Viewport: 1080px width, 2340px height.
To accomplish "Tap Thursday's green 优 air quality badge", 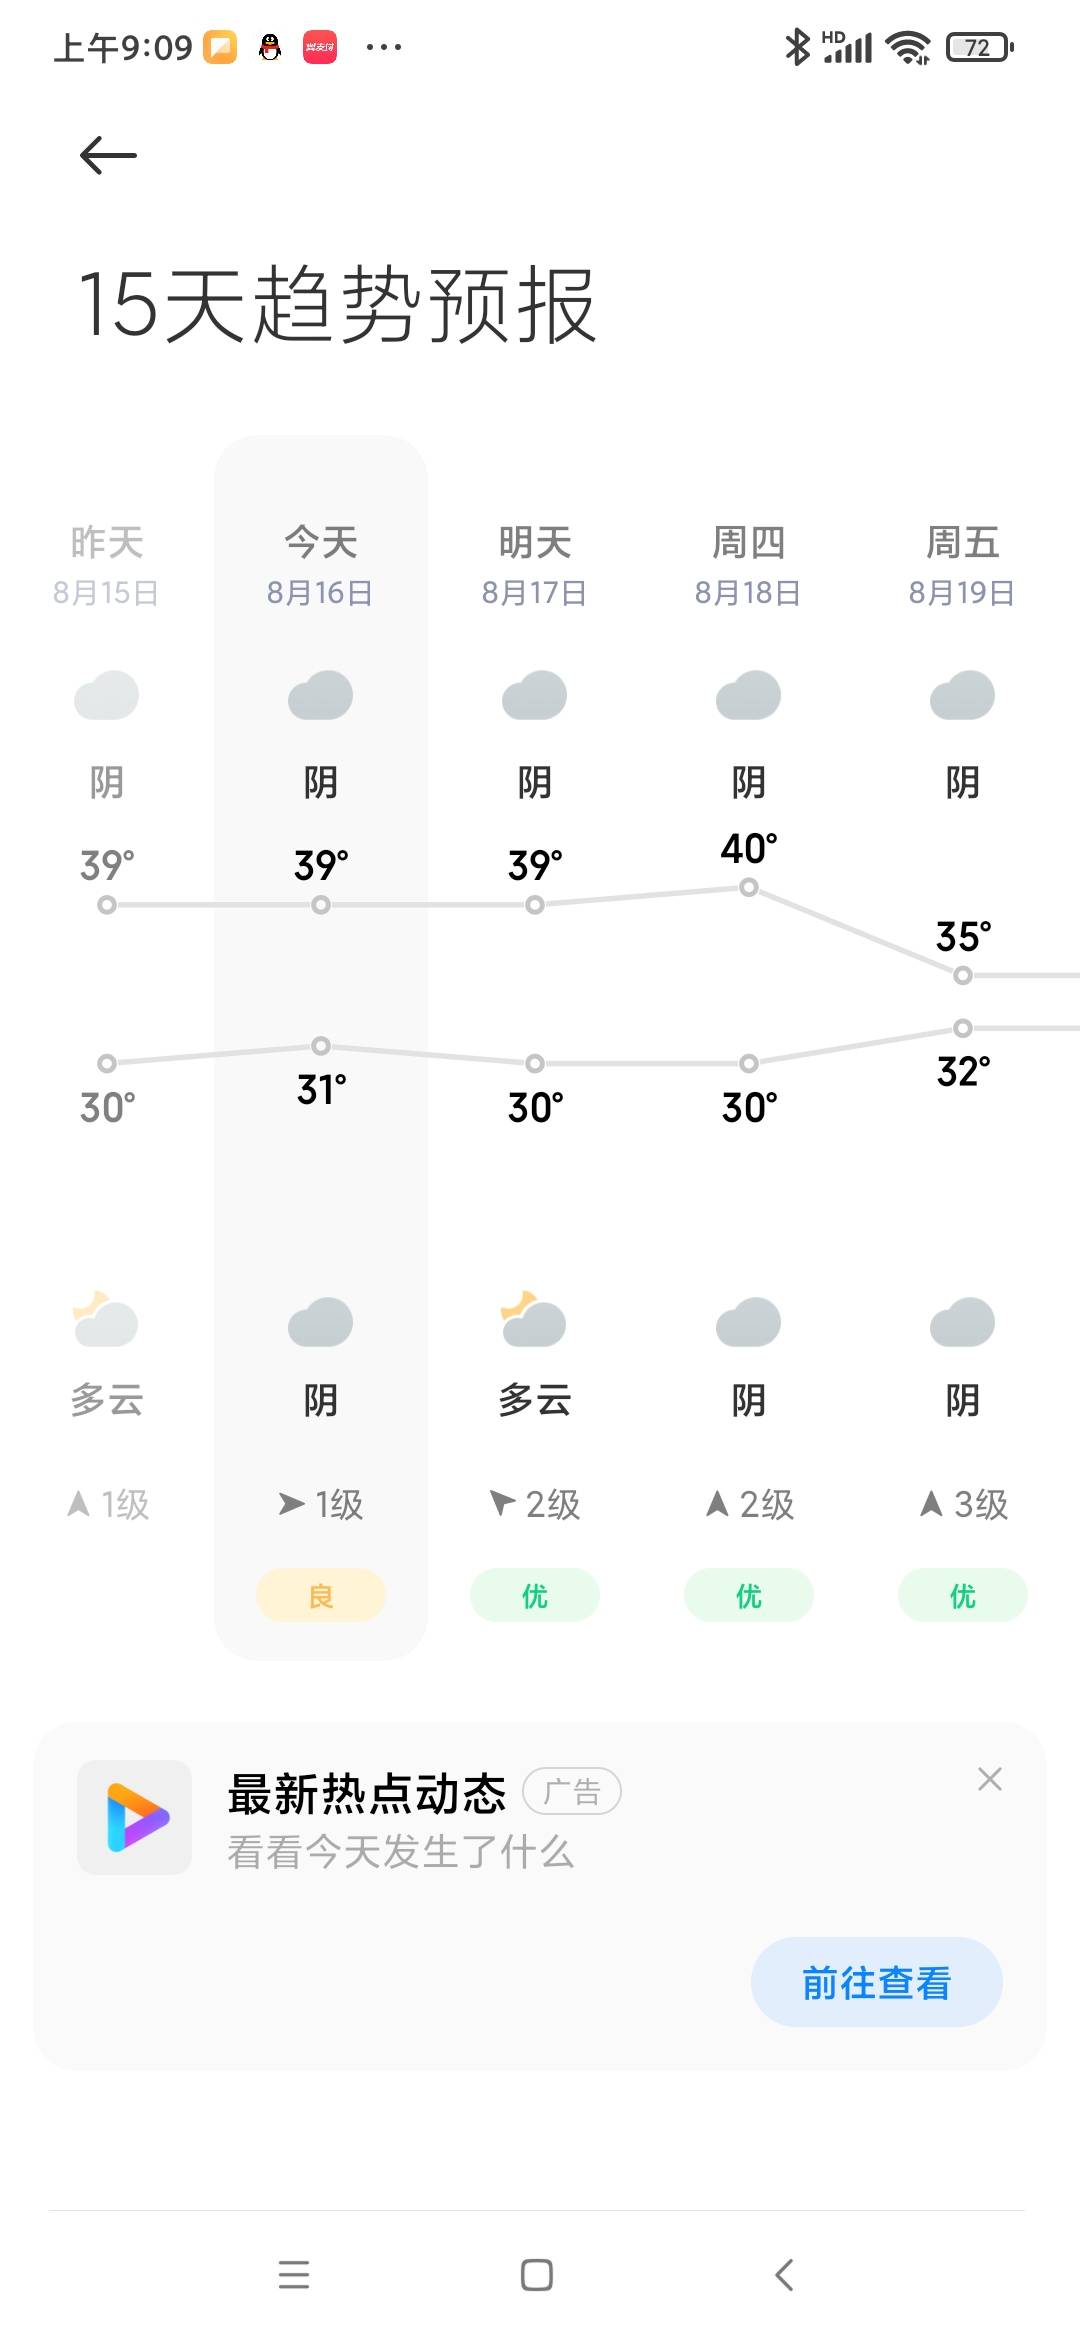I will (748, 1595).
